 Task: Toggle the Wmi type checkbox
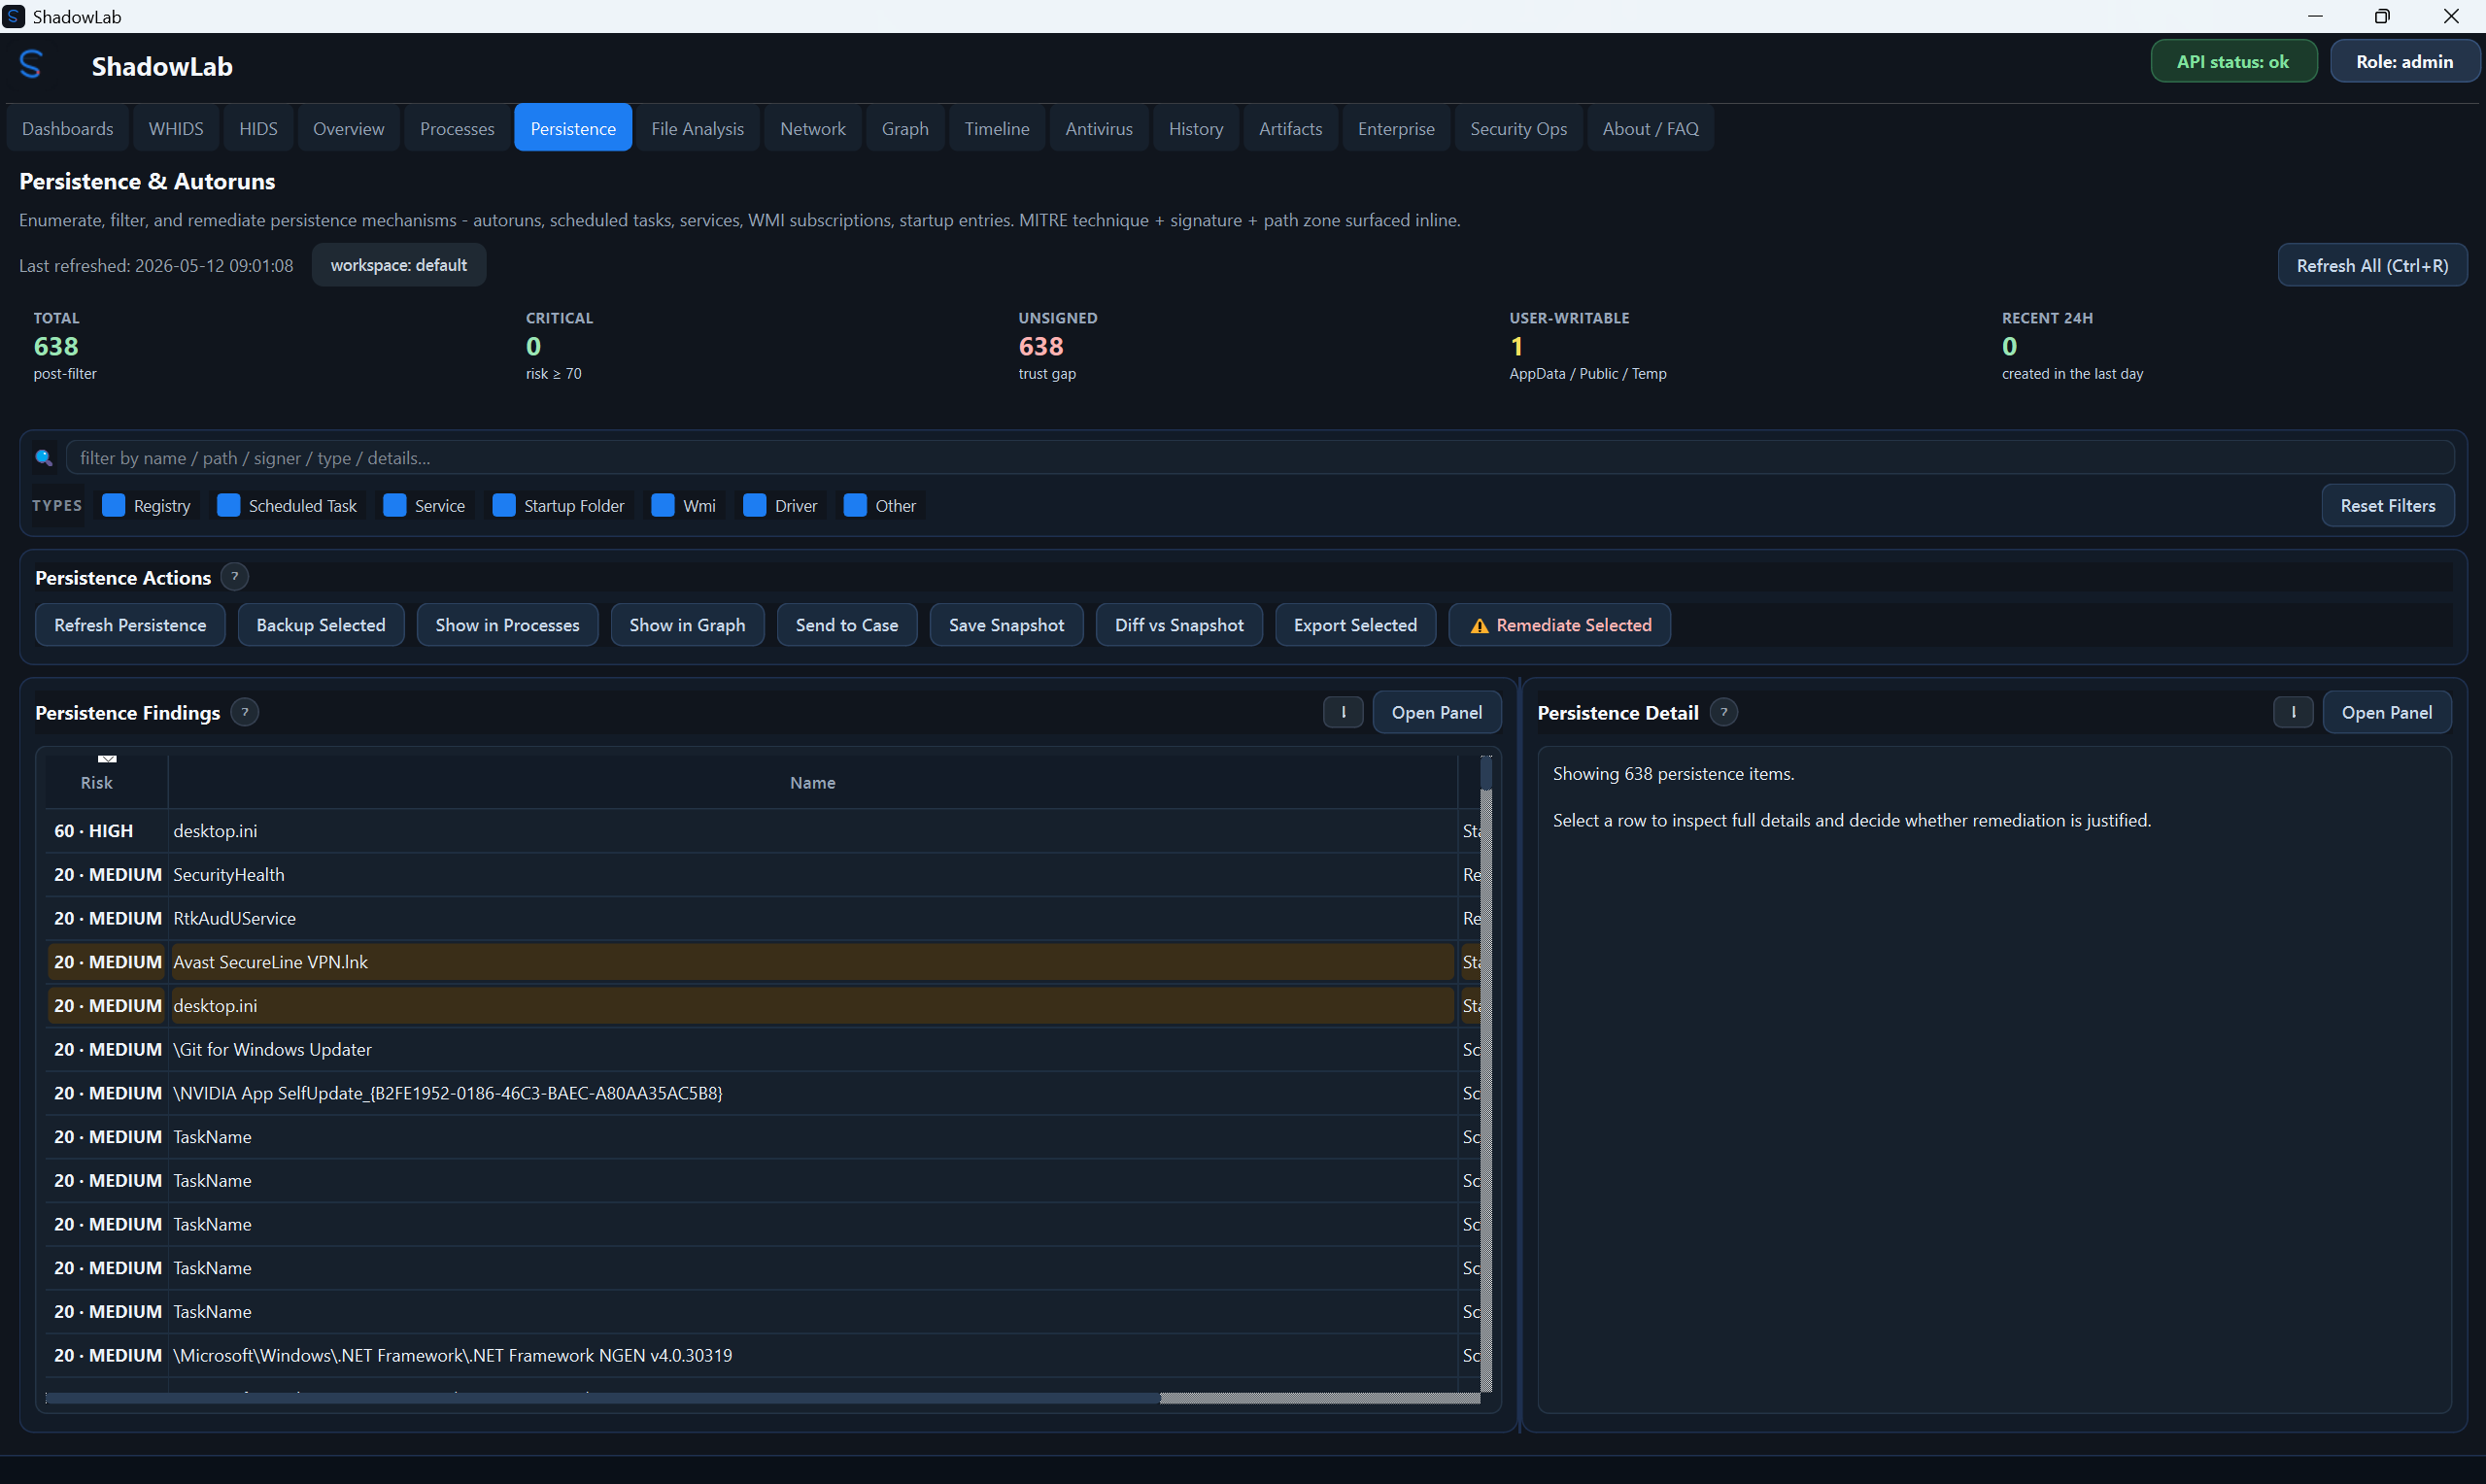click(663, 505)
